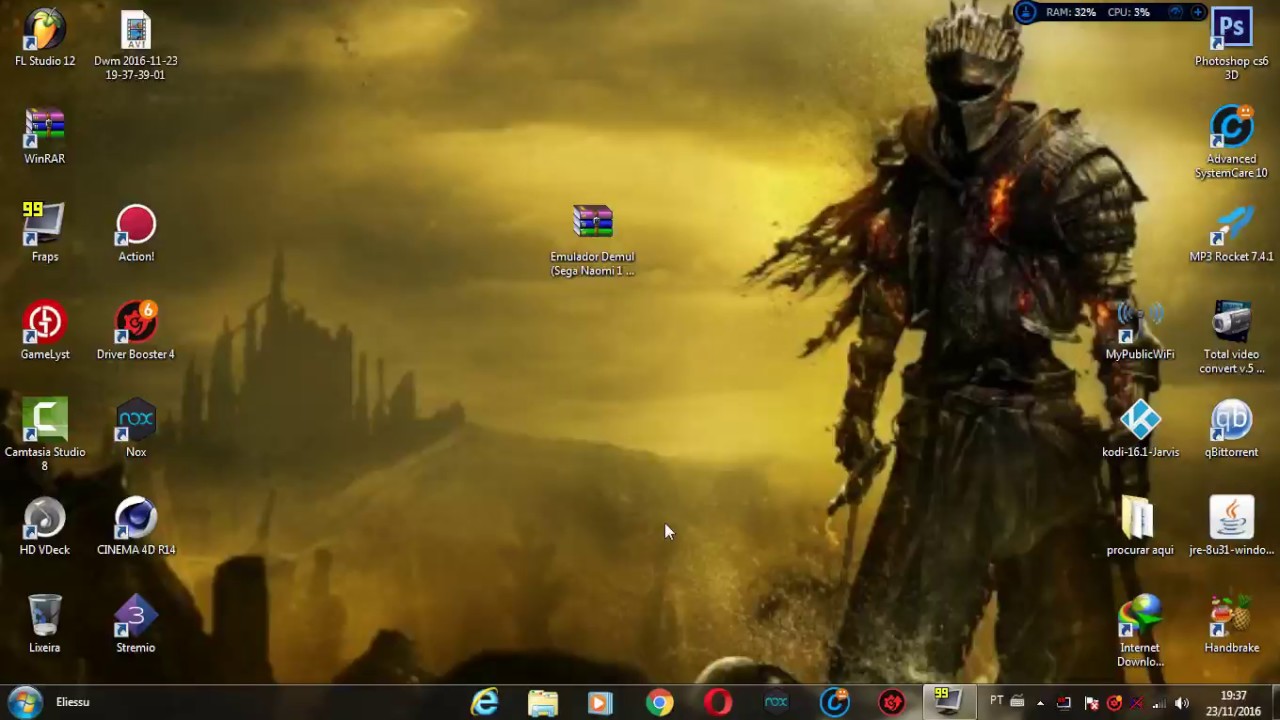The width and height of the screenshot is (1280, 720).
Task: Open the CINEMA 4D R14 shortcut
Action: click(x=136, y=526)
